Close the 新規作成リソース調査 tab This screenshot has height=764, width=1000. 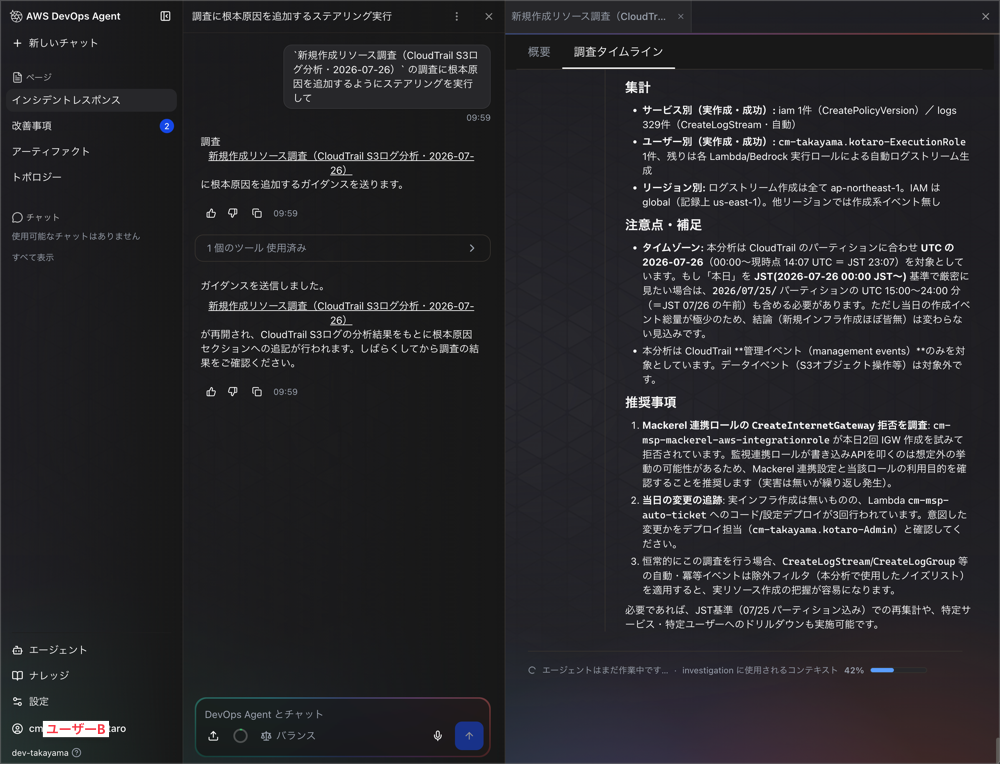pos(680,17)
